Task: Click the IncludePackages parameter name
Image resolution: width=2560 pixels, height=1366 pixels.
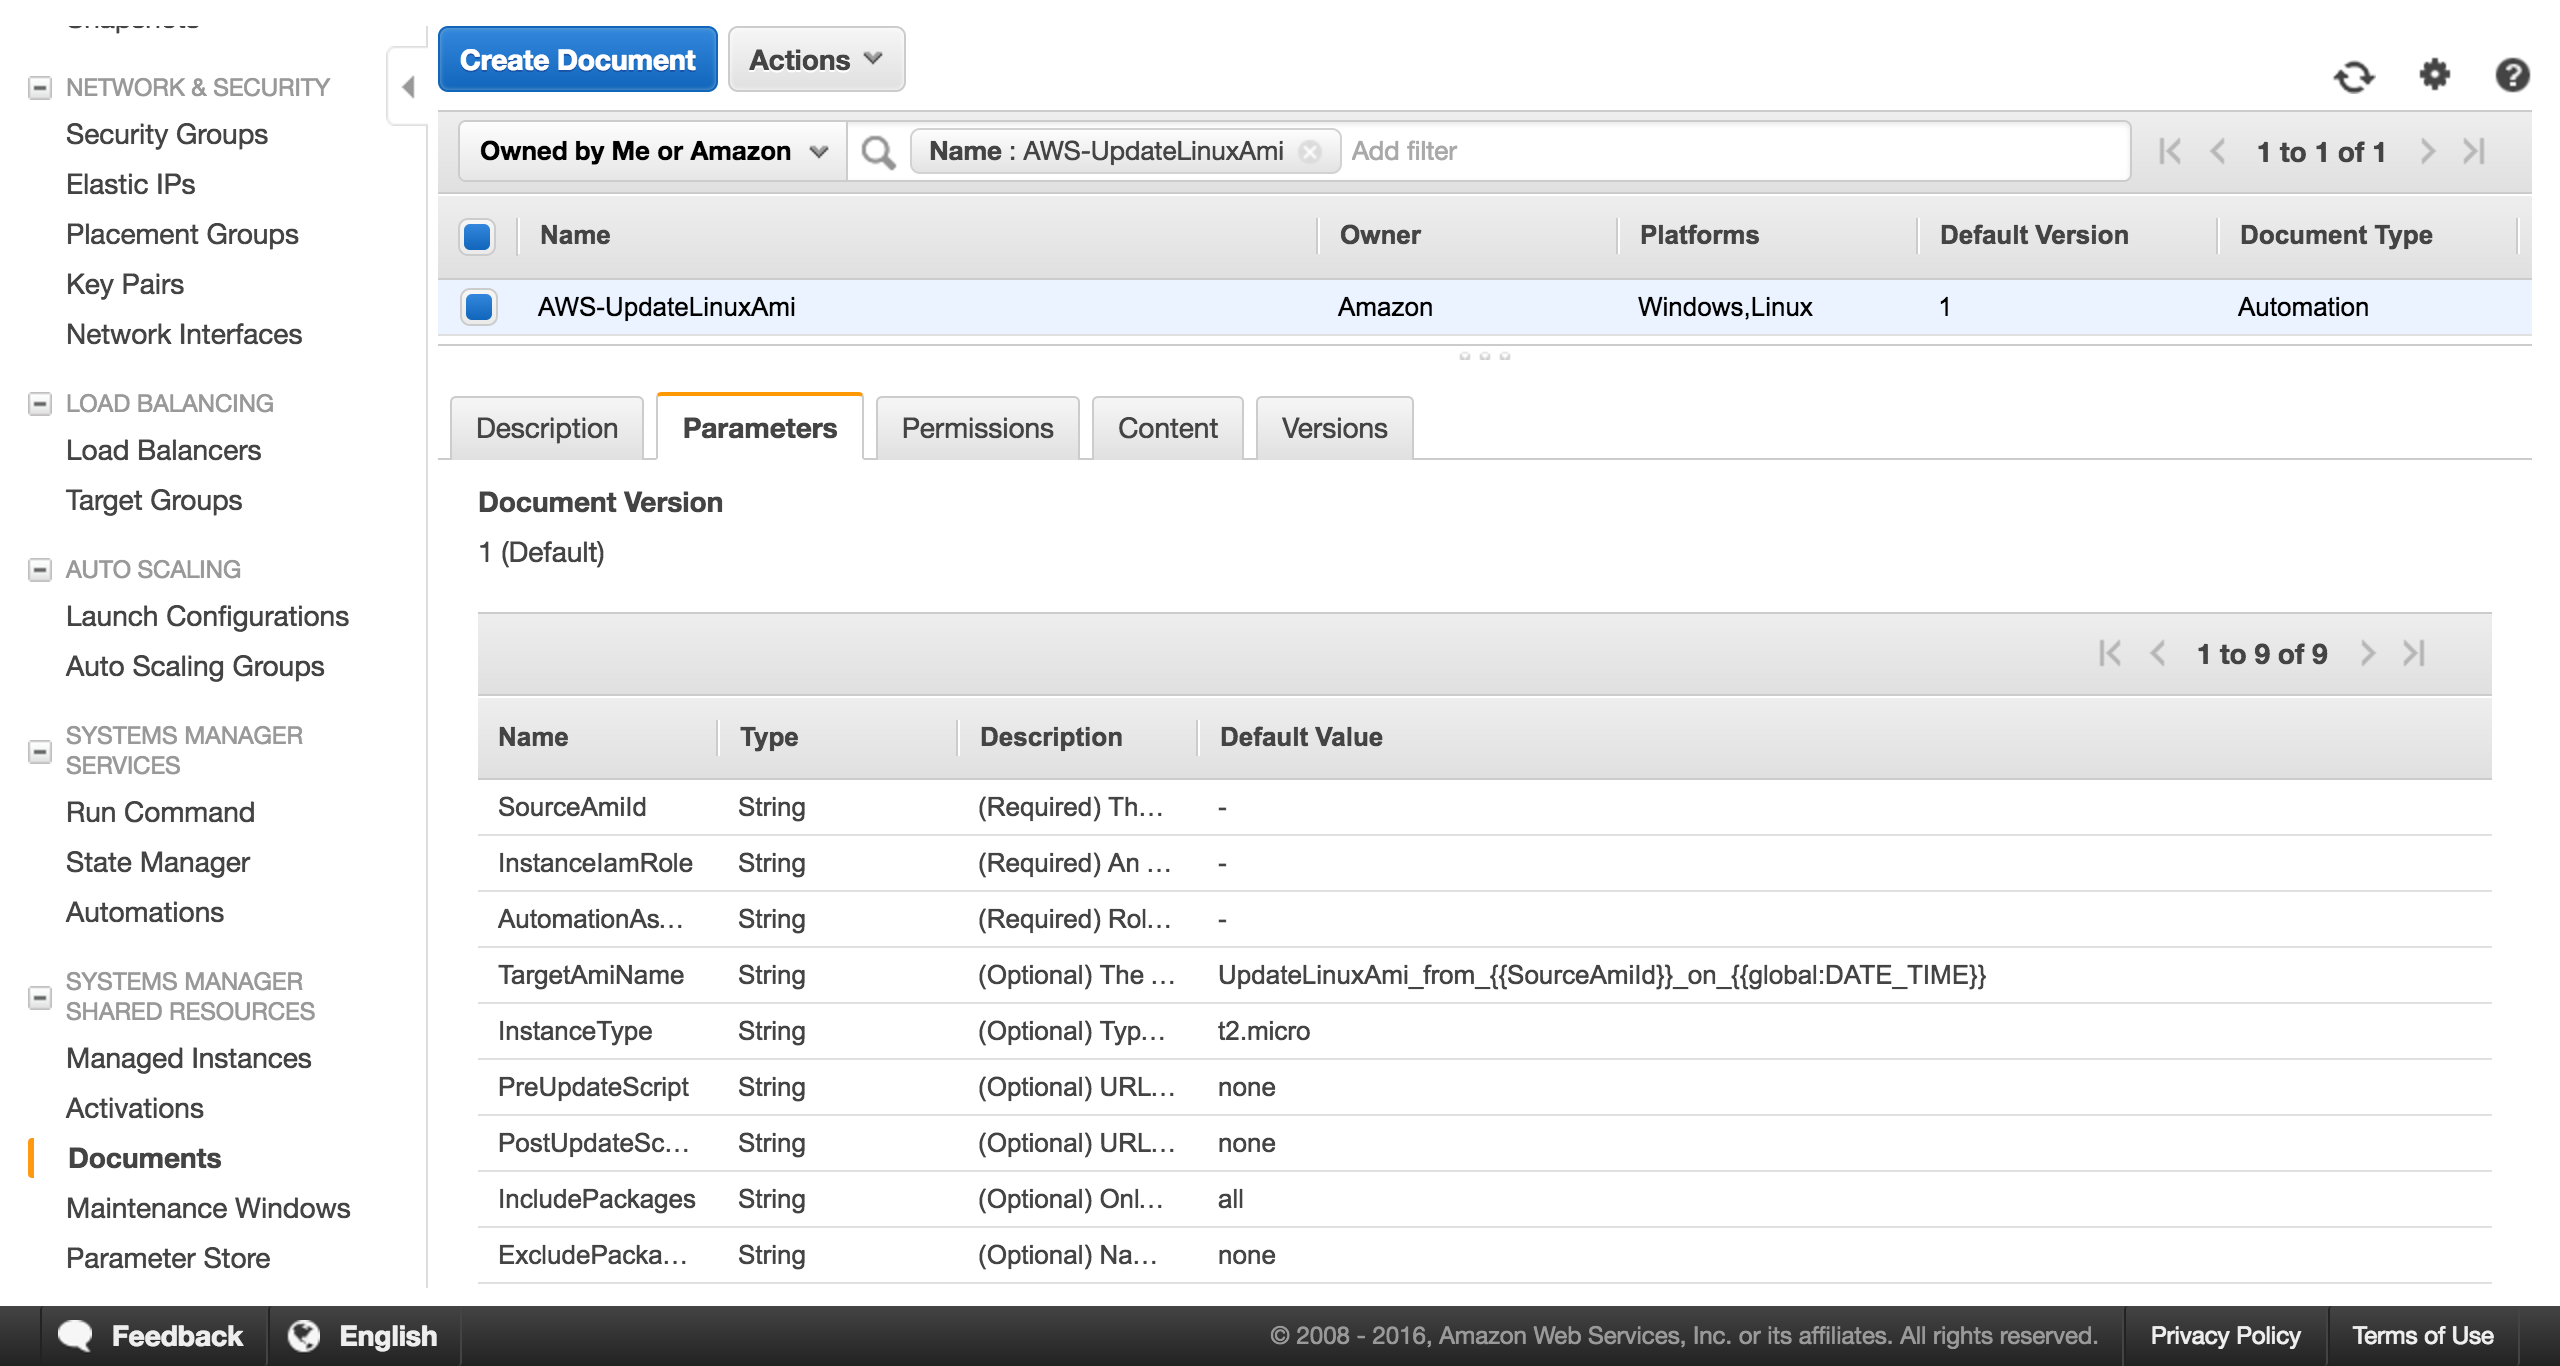Action: (597, 1199)
